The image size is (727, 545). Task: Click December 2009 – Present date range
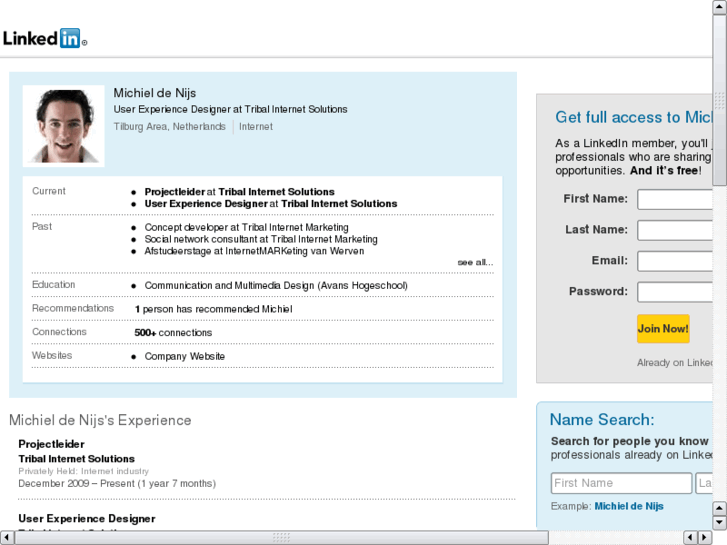[117, 483]
